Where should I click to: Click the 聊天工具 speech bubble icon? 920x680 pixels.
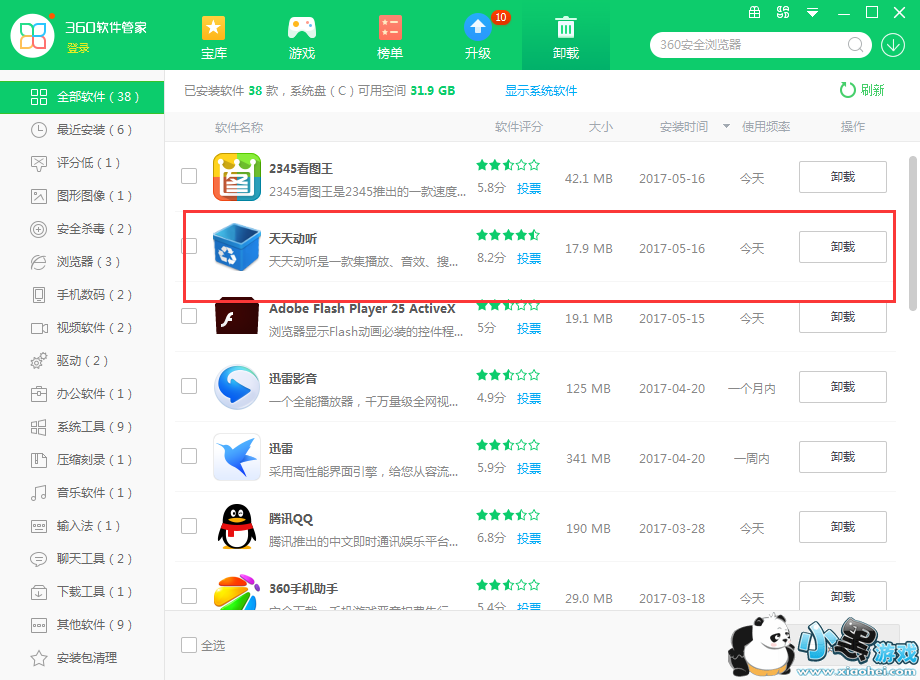pos(39,559)
